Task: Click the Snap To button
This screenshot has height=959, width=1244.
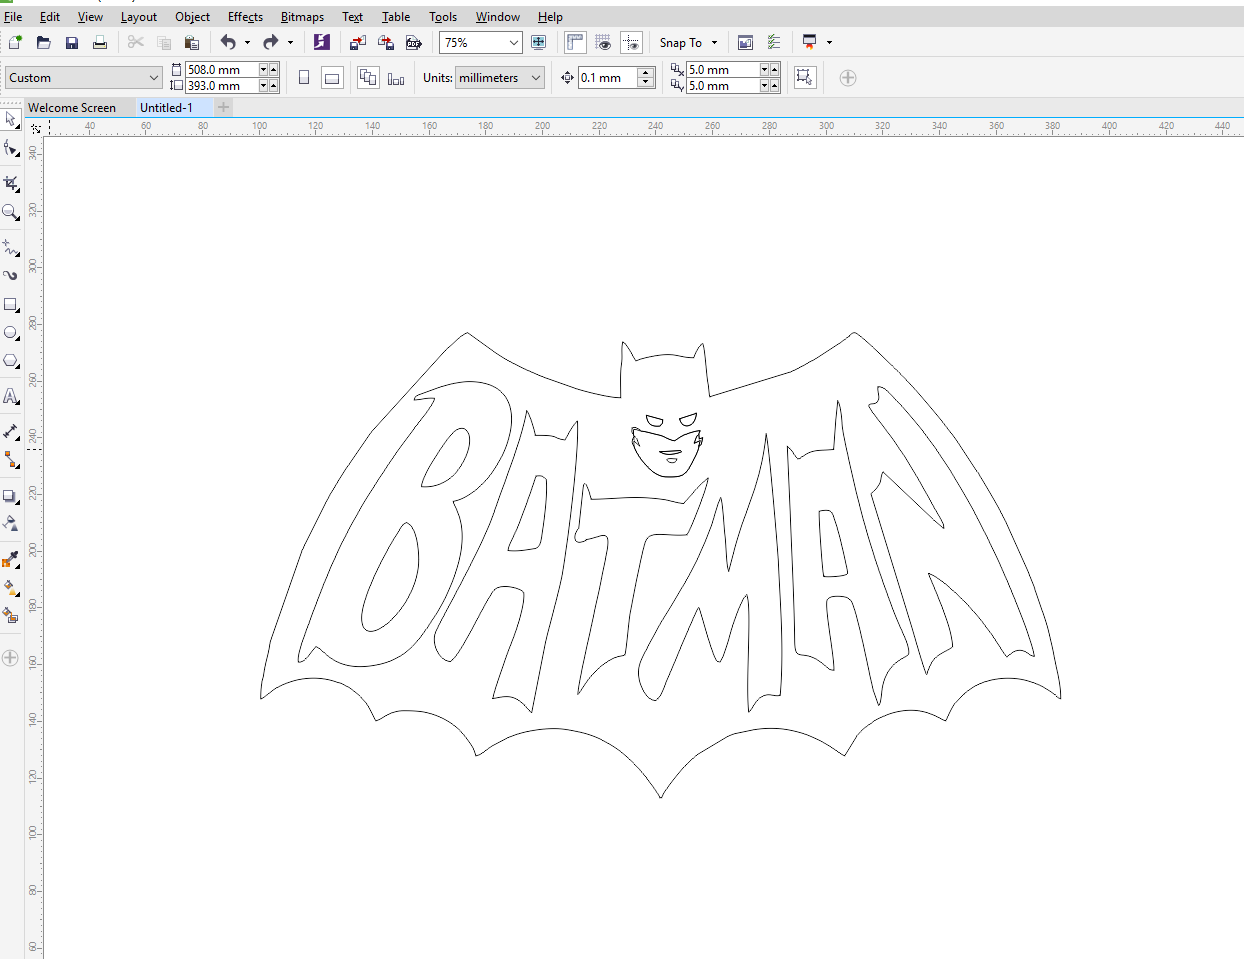Action: click(680, 43)
